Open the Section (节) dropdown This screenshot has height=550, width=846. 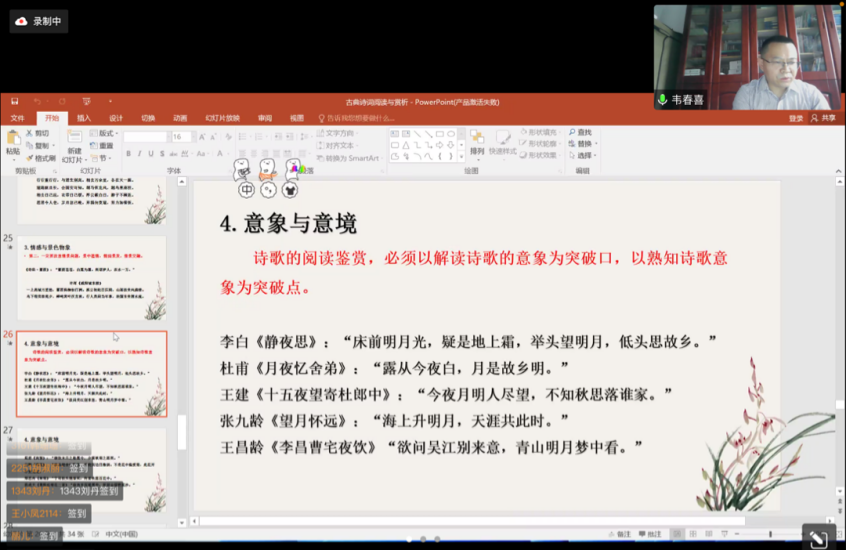point(101,158)
